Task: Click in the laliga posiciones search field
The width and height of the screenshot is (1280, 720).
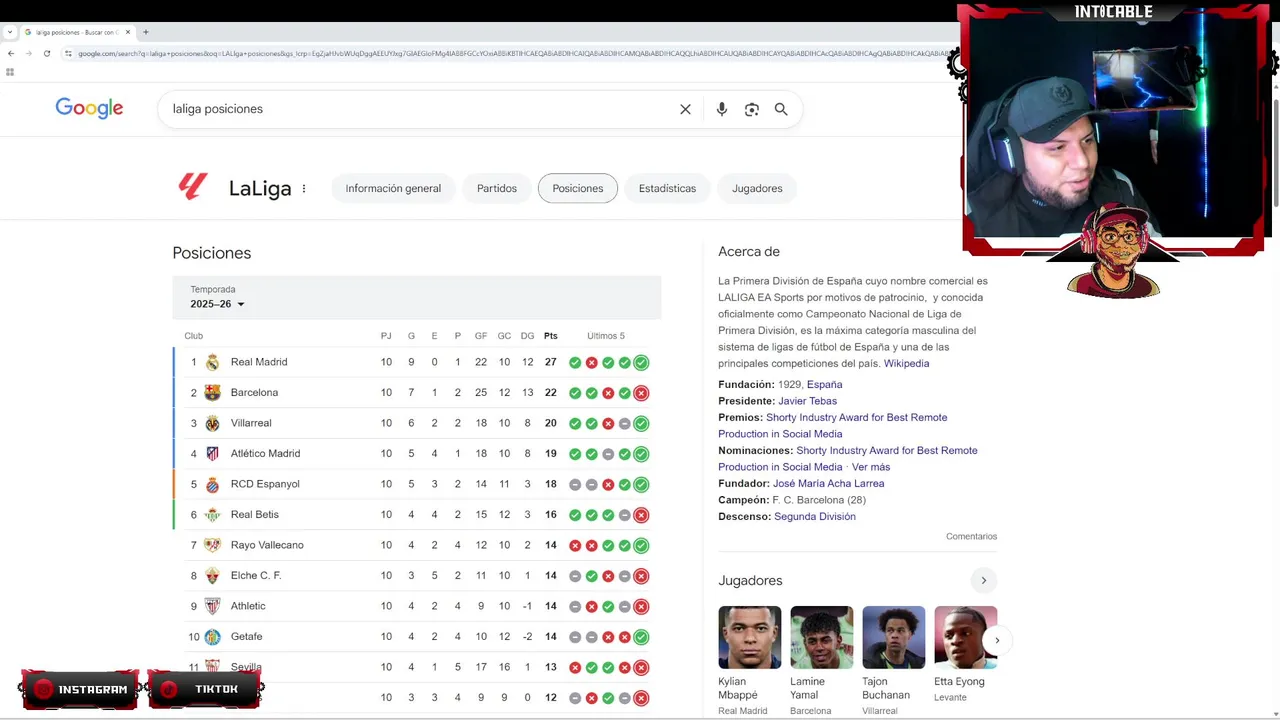Action: point(420,109)
